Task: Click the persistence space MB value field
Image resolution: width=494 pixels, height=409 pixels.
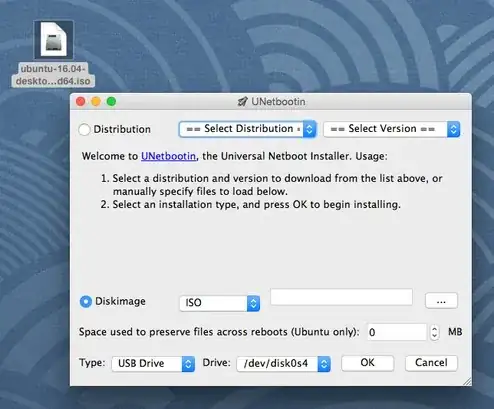Action: tap(397, 332)
